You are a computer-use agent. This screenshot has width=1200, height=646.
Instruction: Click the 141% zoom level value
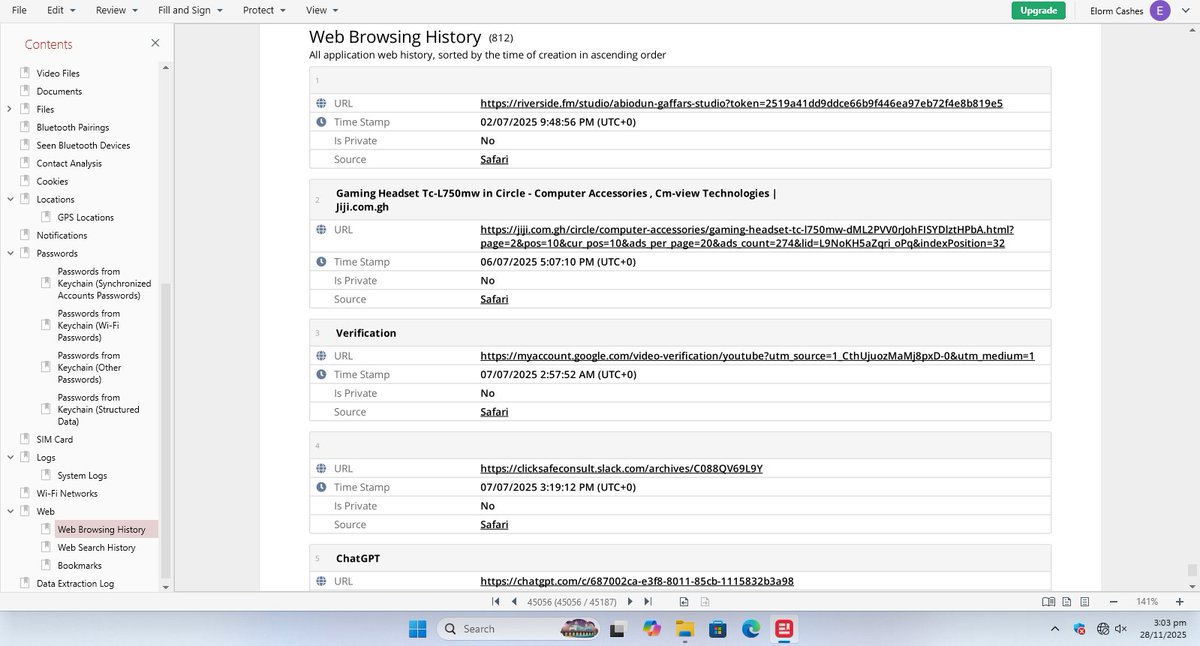1146,601
